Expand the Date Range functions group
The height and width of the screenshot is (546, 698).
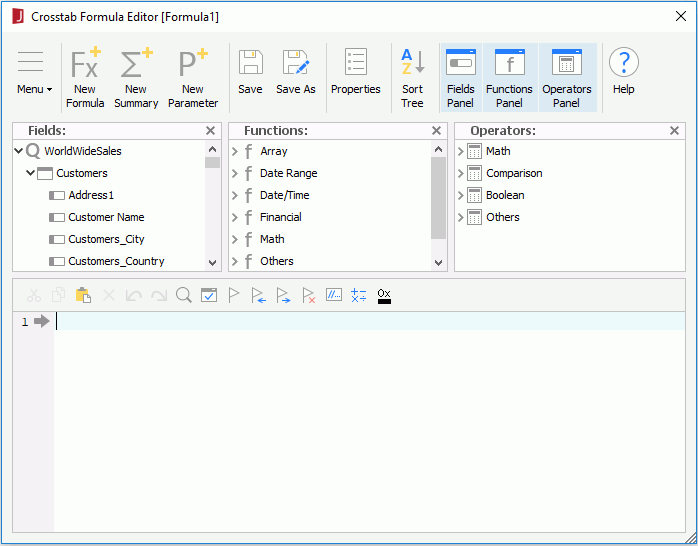(x=235, y=173)
